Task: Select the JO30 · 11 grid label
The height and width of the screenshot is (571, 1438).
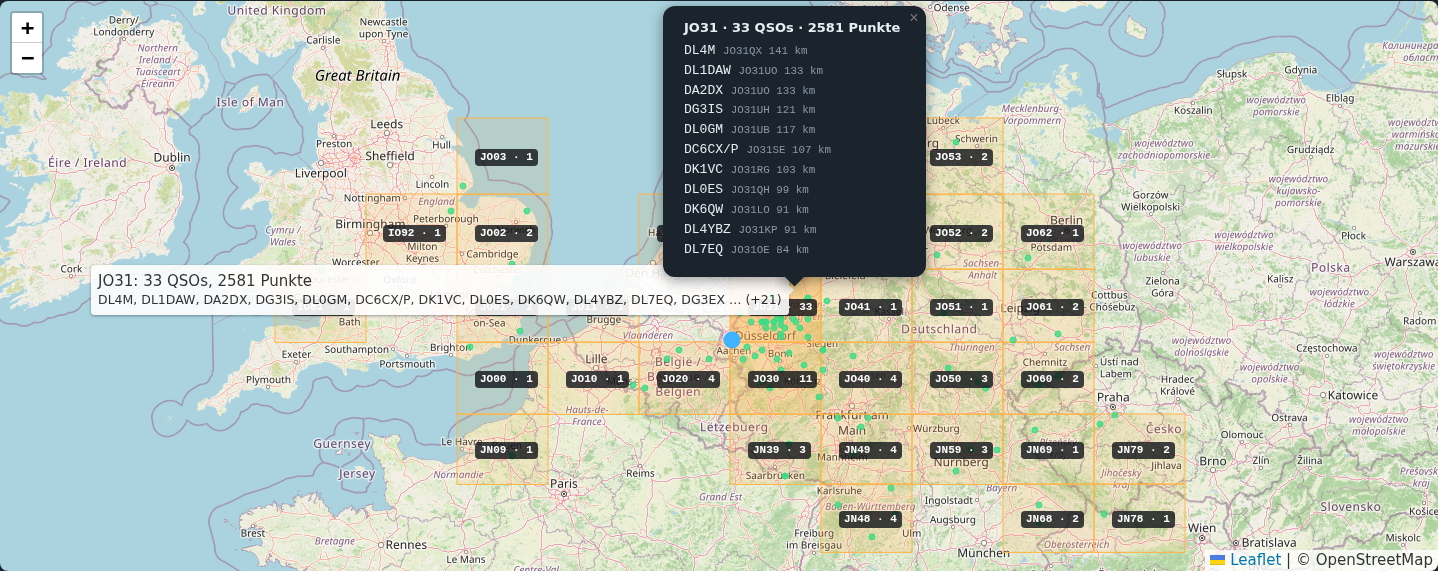Action: (x=783, y=379)
